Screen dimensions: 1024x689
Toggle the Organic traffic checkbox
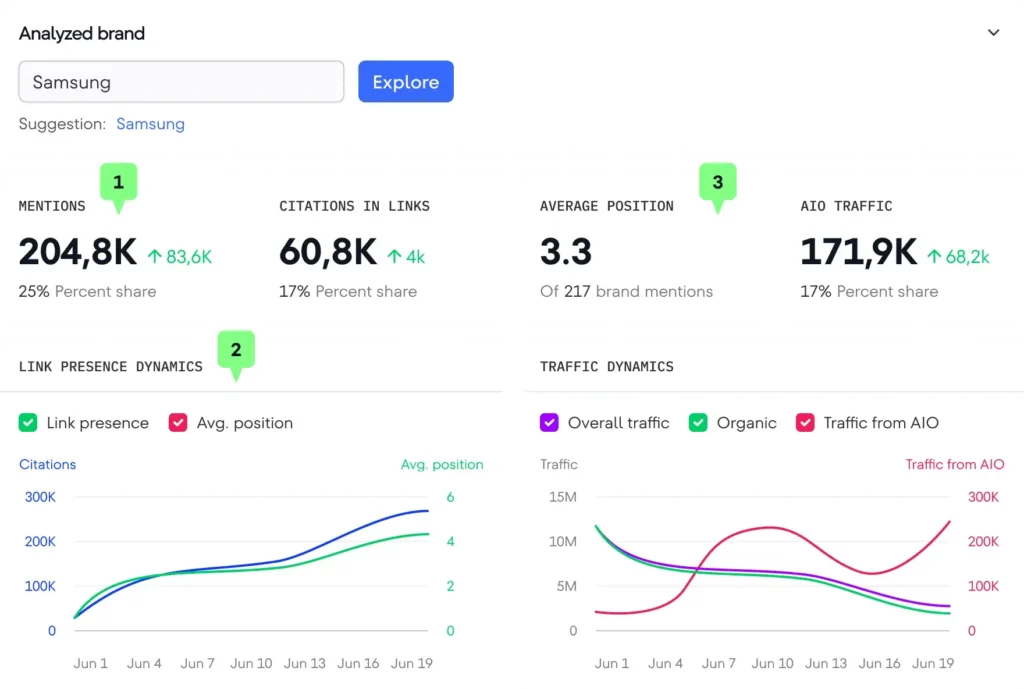(698, 423)
